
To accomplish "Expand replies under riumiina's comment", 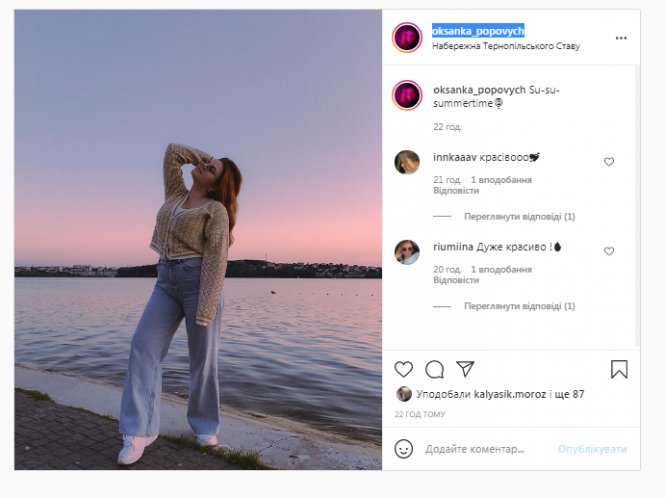I will (519, 306).
